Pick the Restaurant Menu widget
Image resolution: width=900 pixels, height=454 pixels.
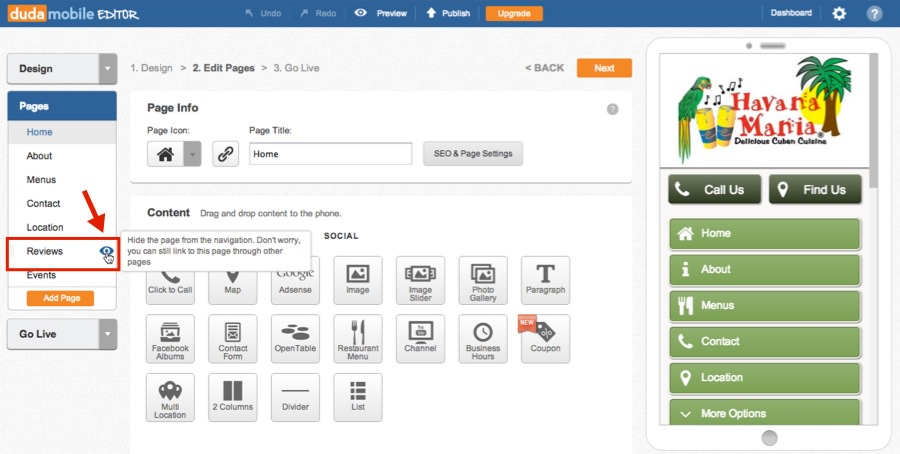[358, 339]
